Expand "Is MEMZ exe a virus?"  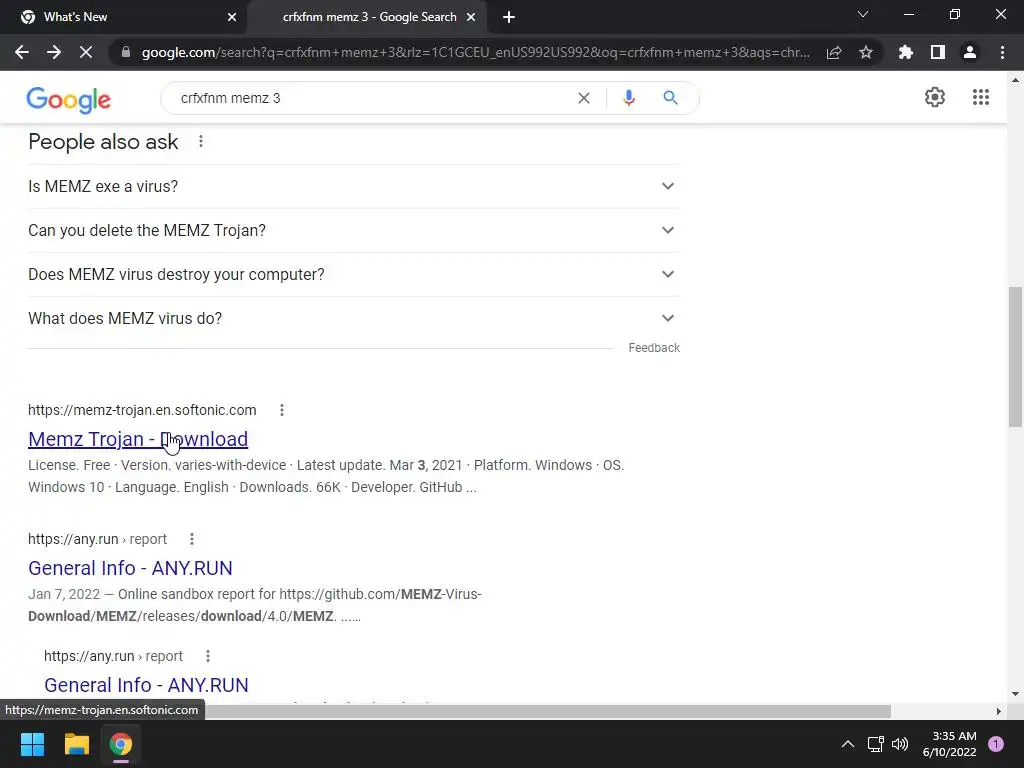coord(354,186)
